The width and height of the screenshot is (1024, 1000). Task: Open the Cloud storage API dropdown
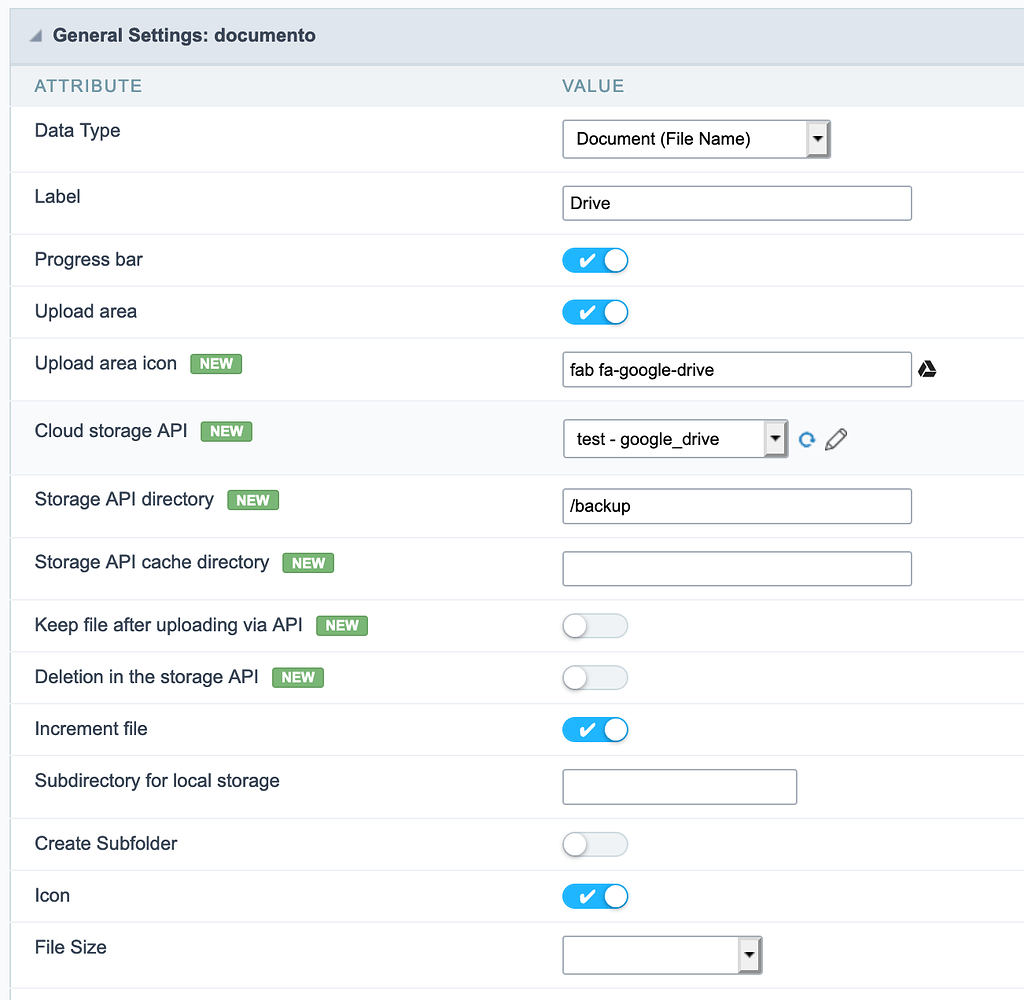(x=675, y=439)
